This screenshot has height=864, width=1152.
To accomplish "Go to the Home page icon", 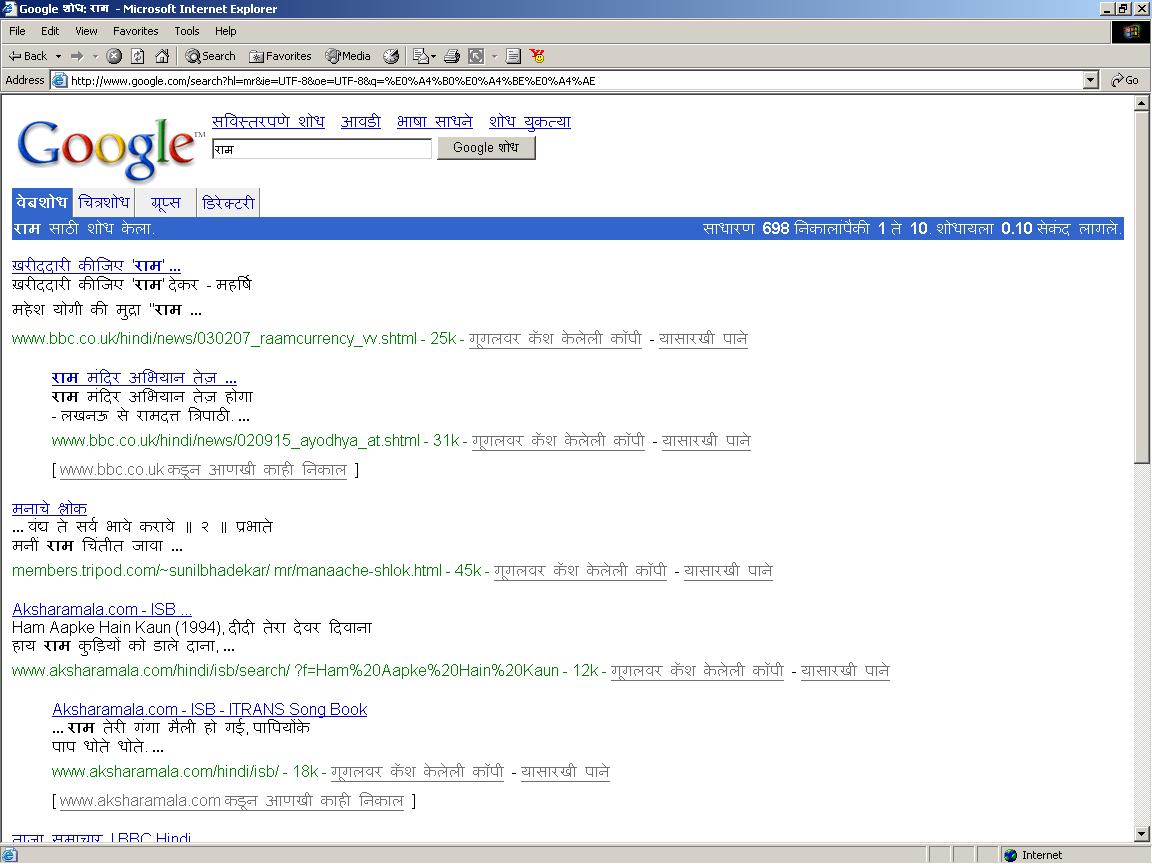I will pyautogui.click(x=162, y=56).
